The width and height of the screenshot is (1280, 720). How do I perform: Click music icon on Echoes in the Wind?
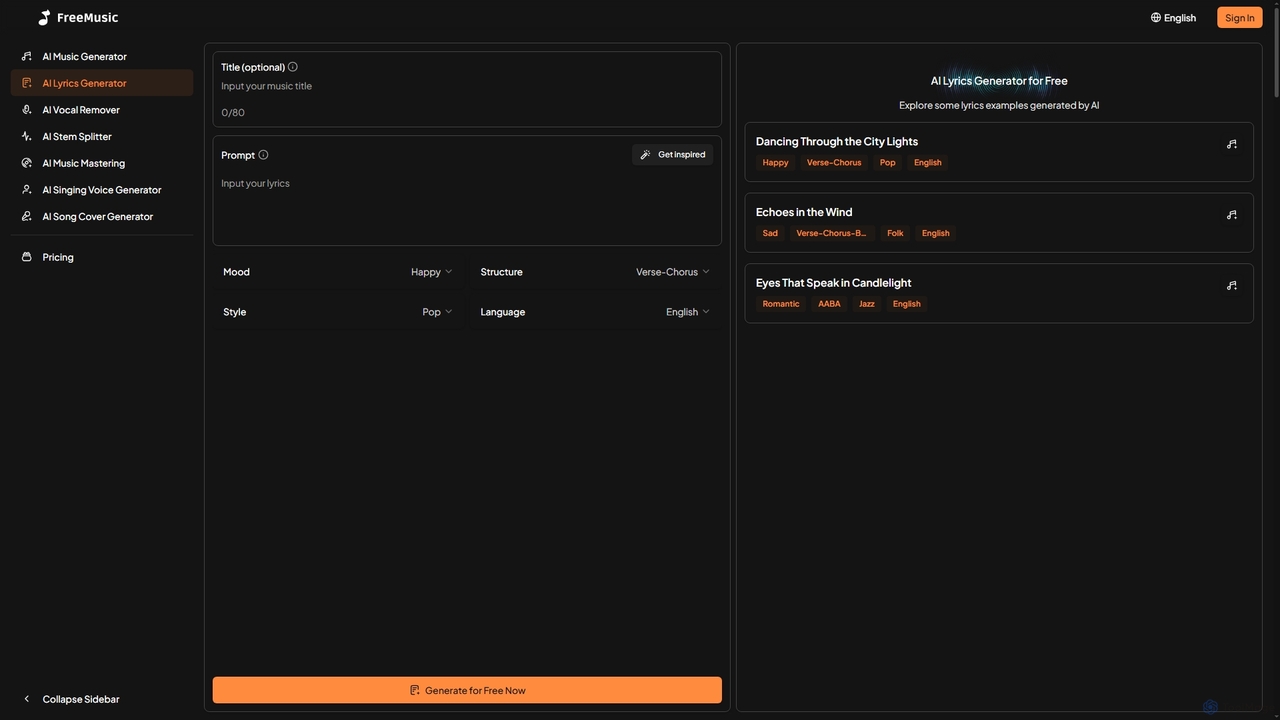[1232, 215]
